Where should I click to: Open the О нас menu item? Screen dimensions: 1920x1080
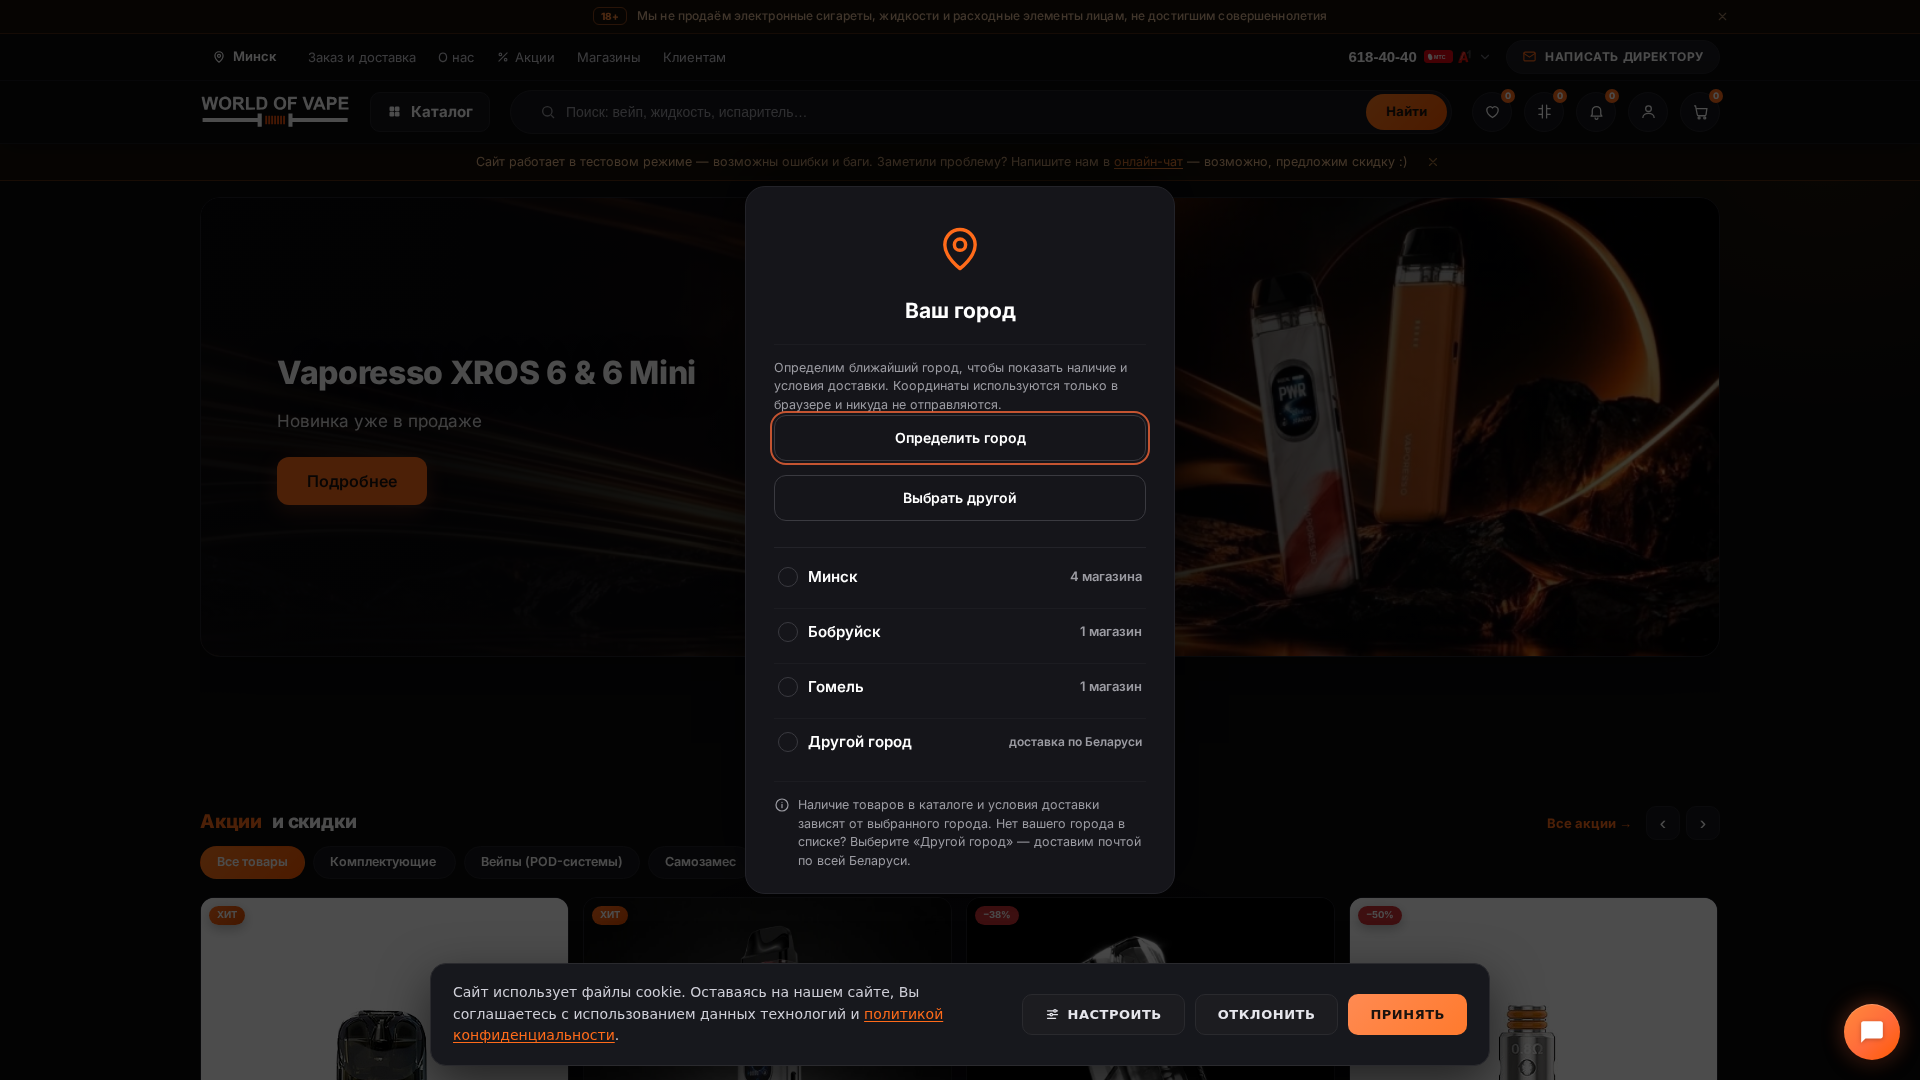tap(456, 57)
